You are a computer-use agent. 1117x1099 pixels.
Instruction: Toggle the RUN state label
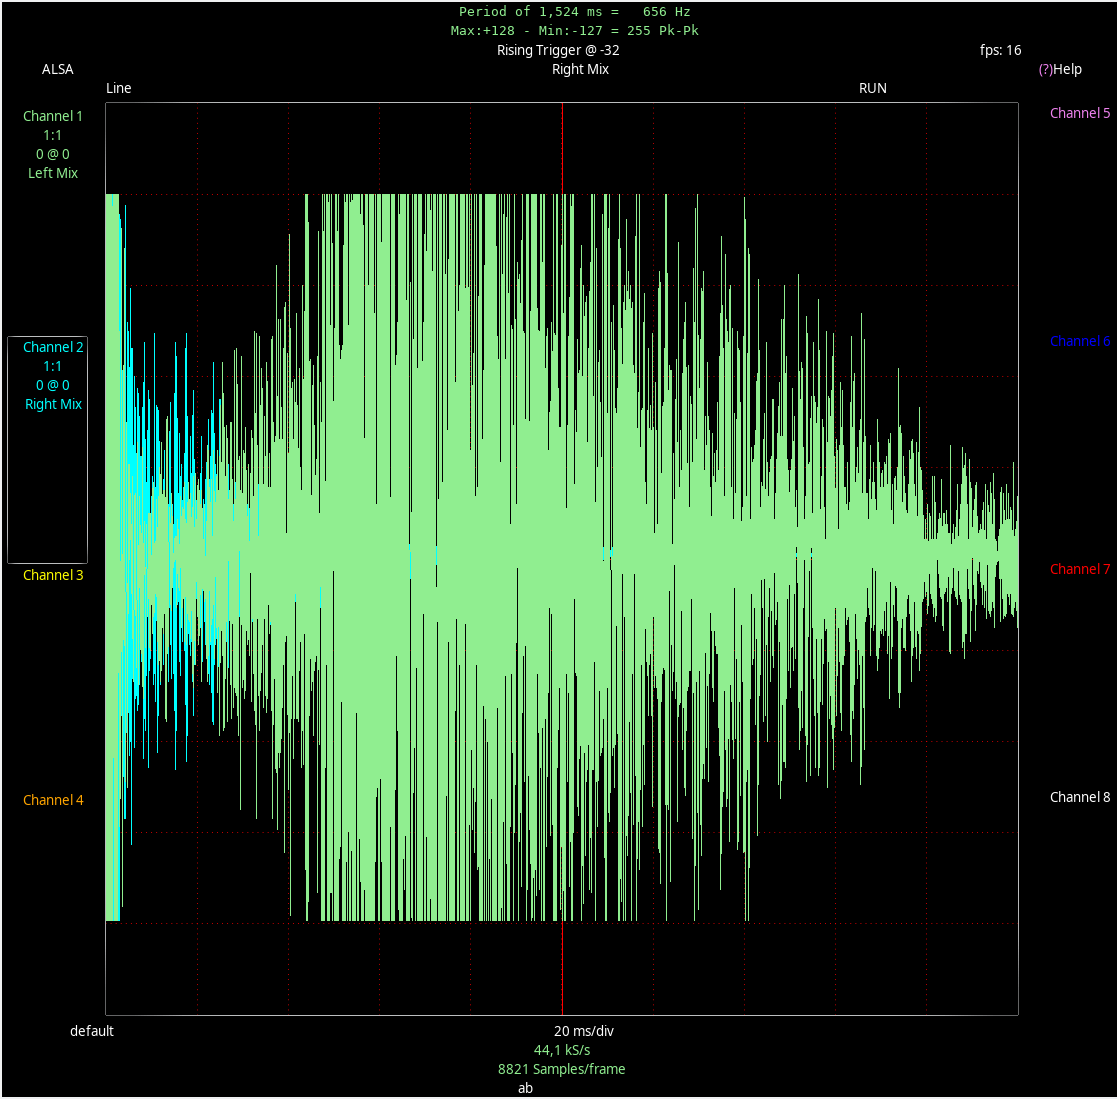tap(873, 88)
